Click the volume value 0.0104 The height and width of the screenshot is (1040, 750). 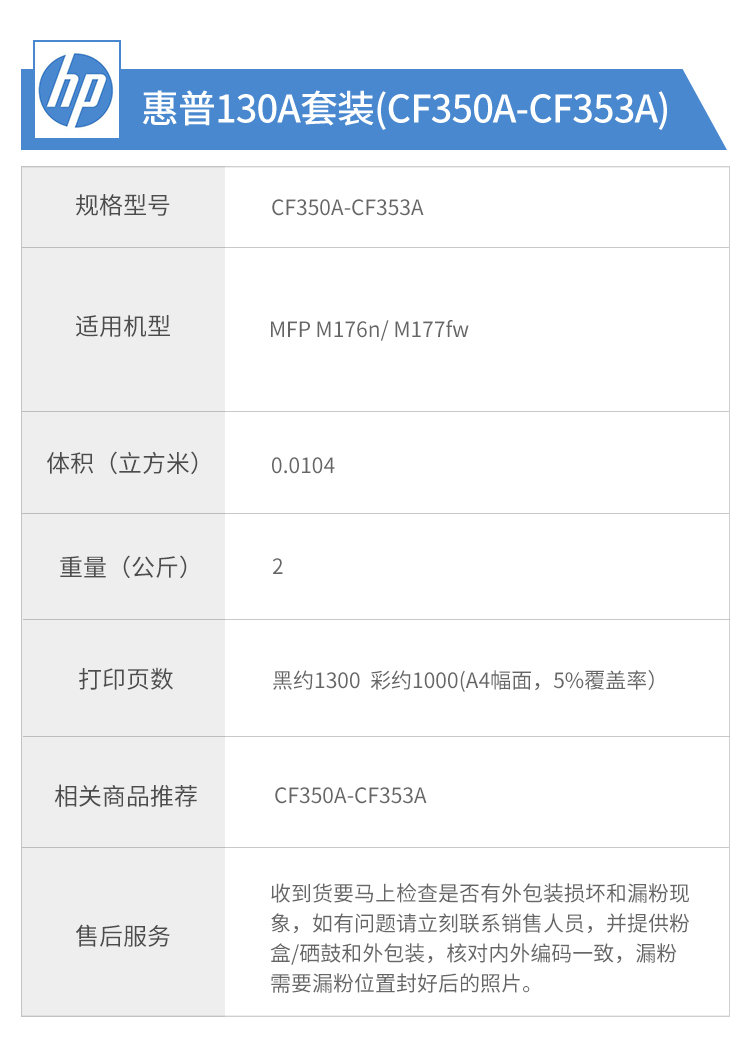click(302, 466)
